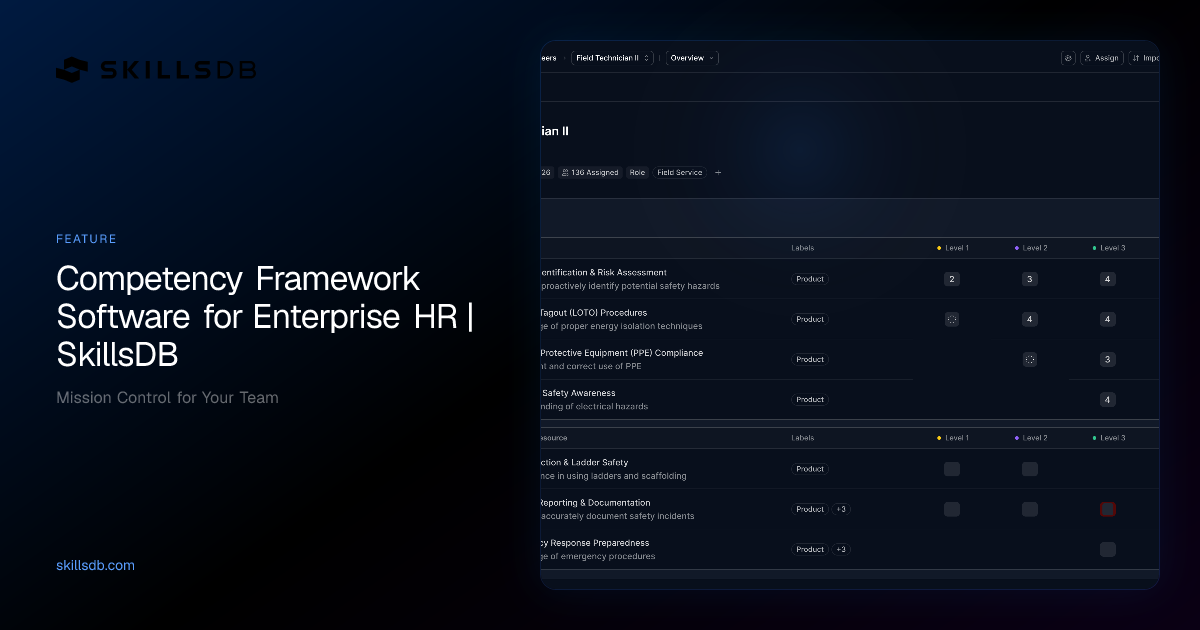The image size is (1200, 630).
Task: Select Level 2 value 3 for Risk Assessment
Action: tap(1030, 279)
